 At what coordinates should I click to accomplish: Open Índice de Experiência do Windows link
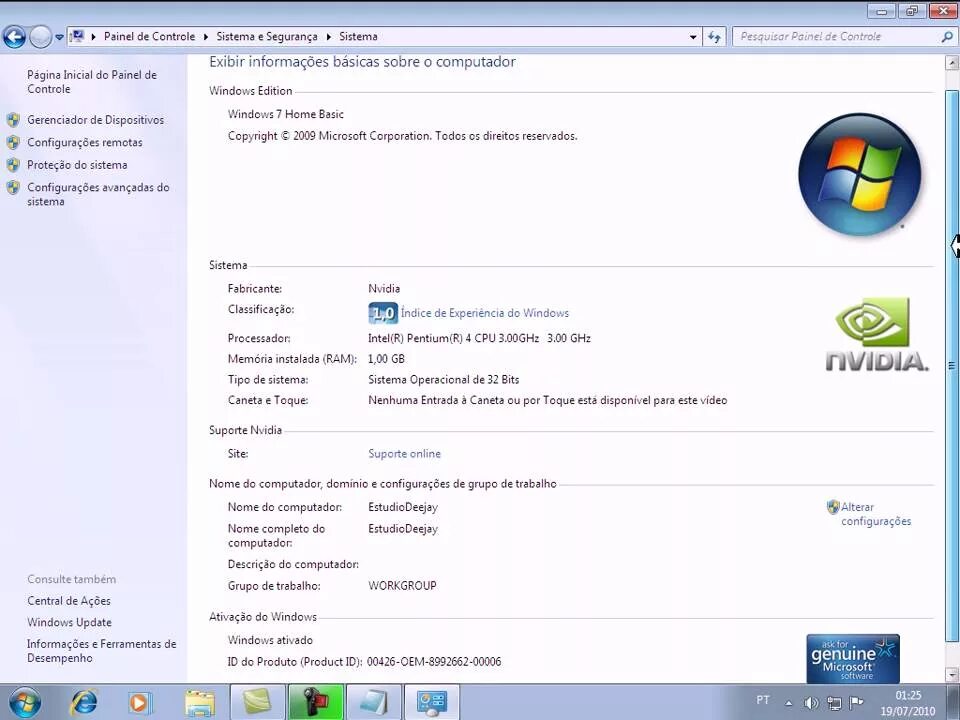pyautogui.click(x=485, y=313)
